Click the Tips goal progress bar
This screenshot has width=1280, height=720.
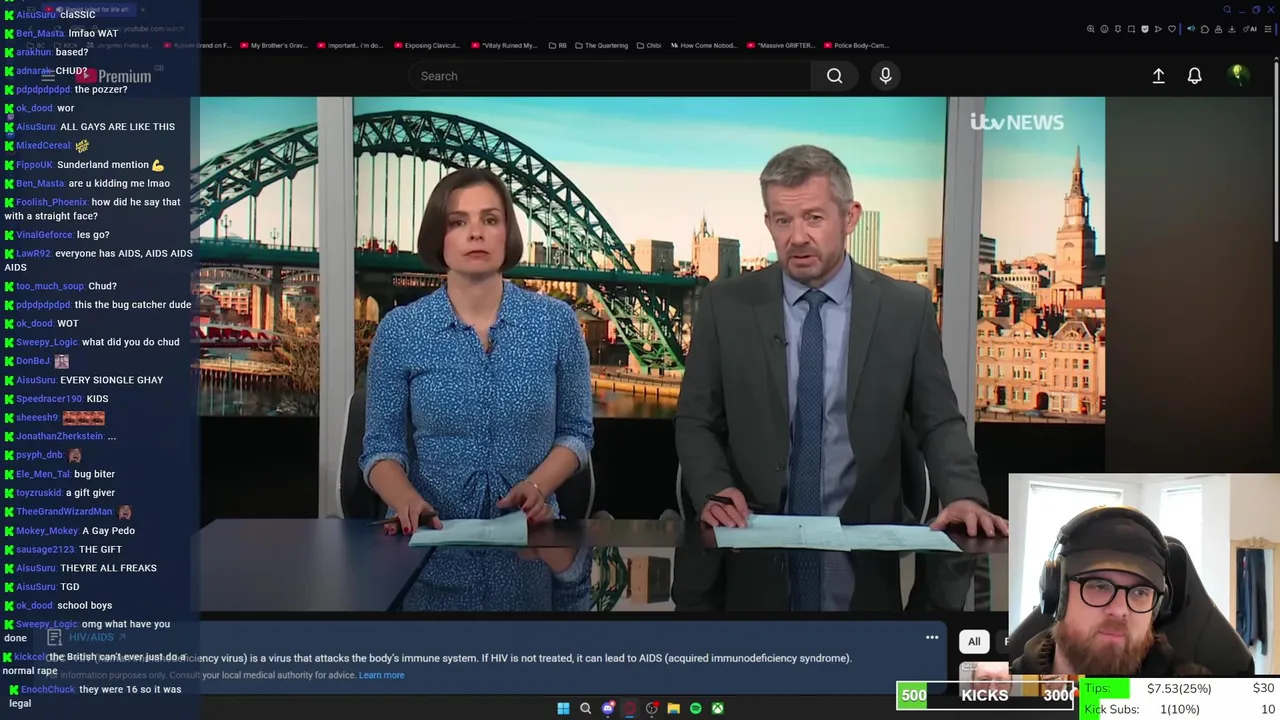click(1180, 688)
